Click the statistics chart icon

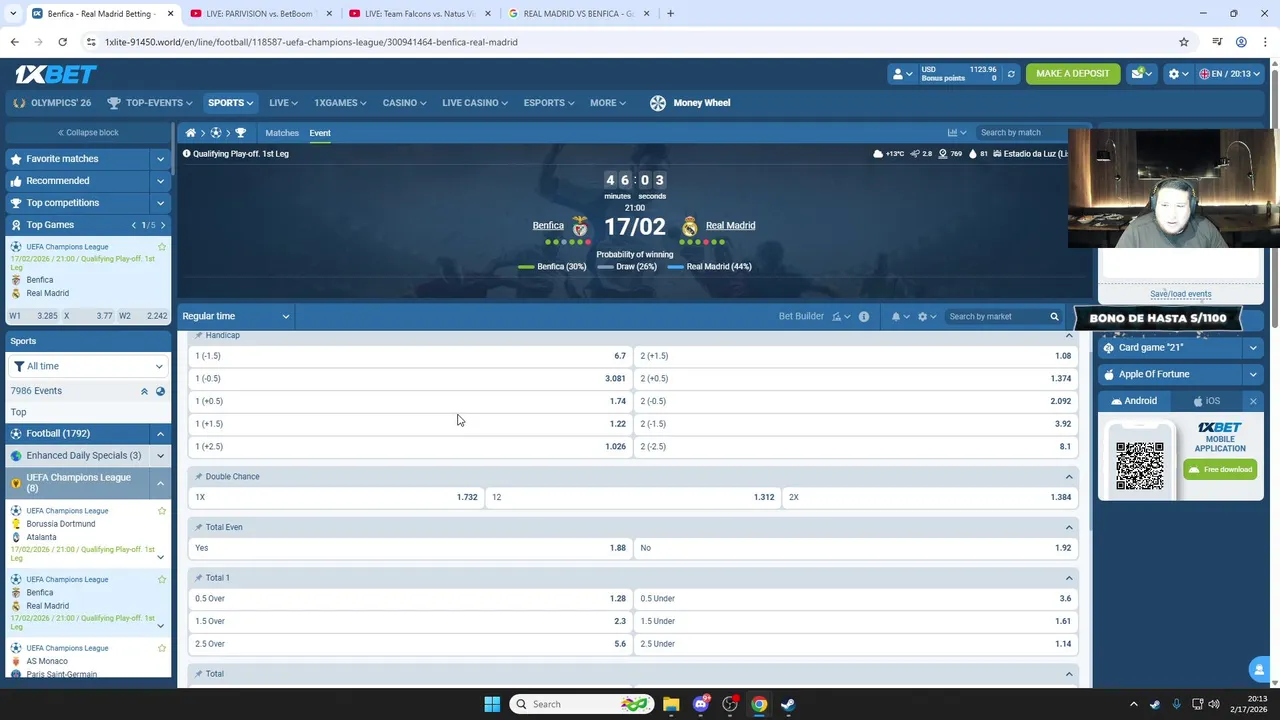coord(957,133)
